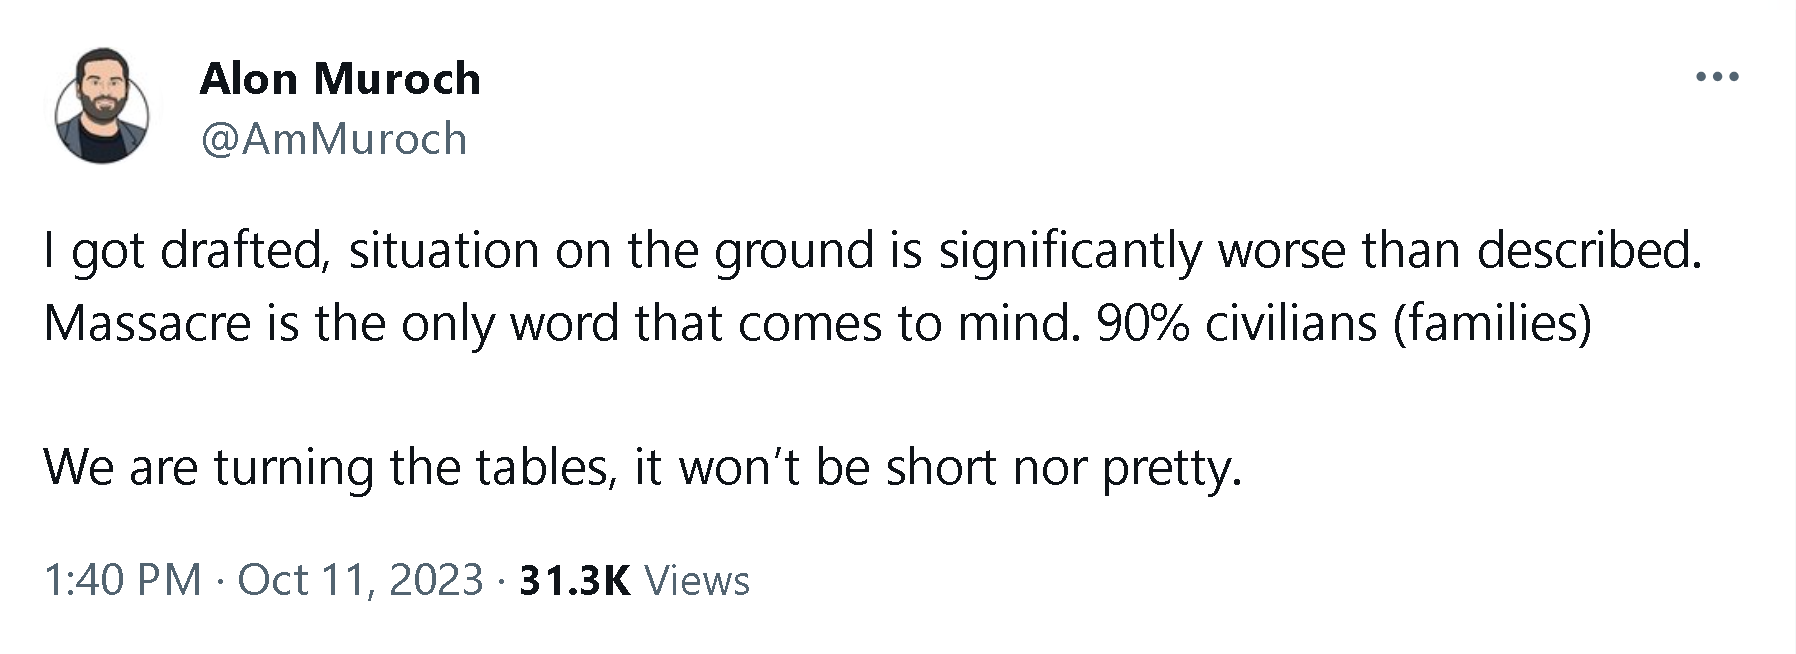Click the dot separator before 31.3K

tap(501, 580)
